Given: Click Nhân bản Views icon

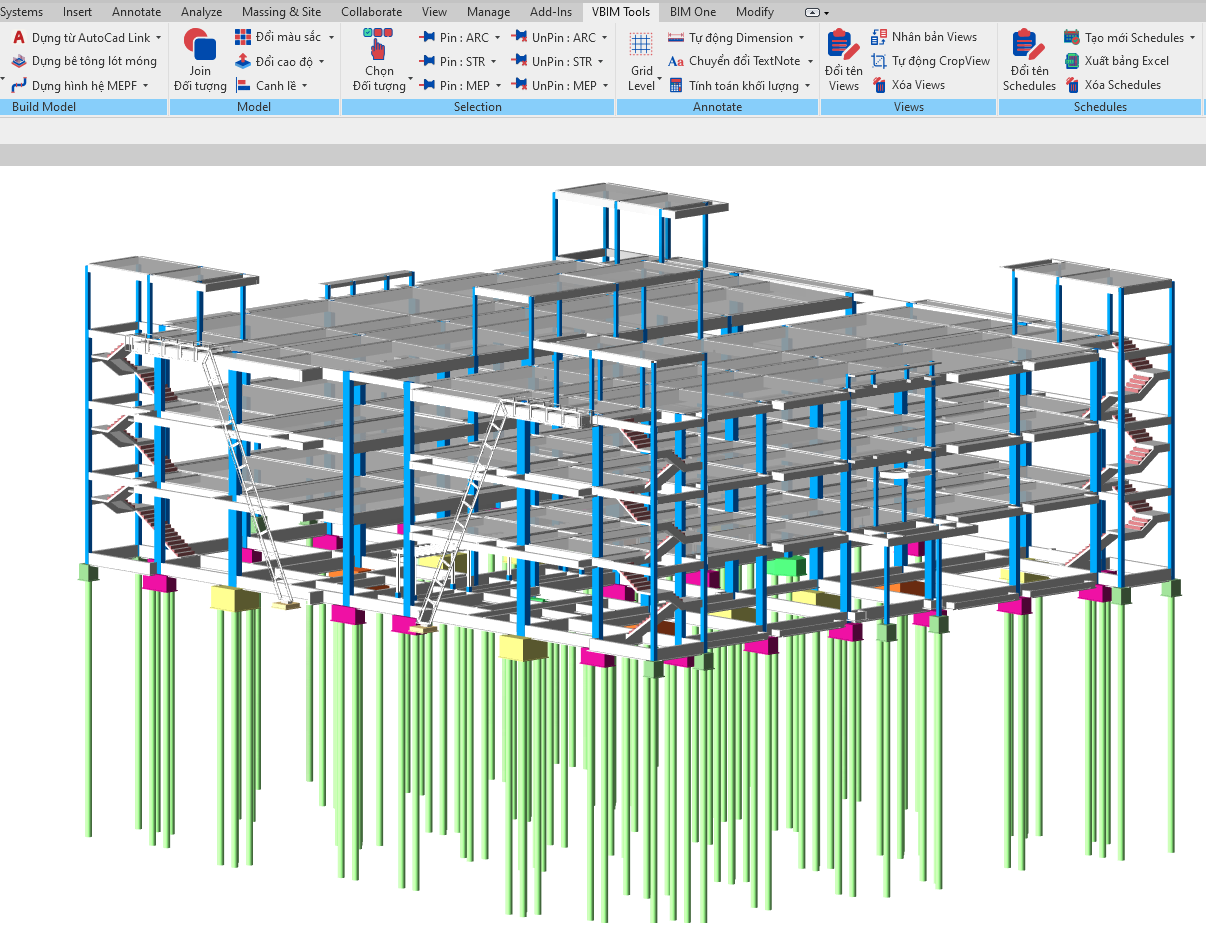Looking at the screenshot, I should tap(879, 37).
